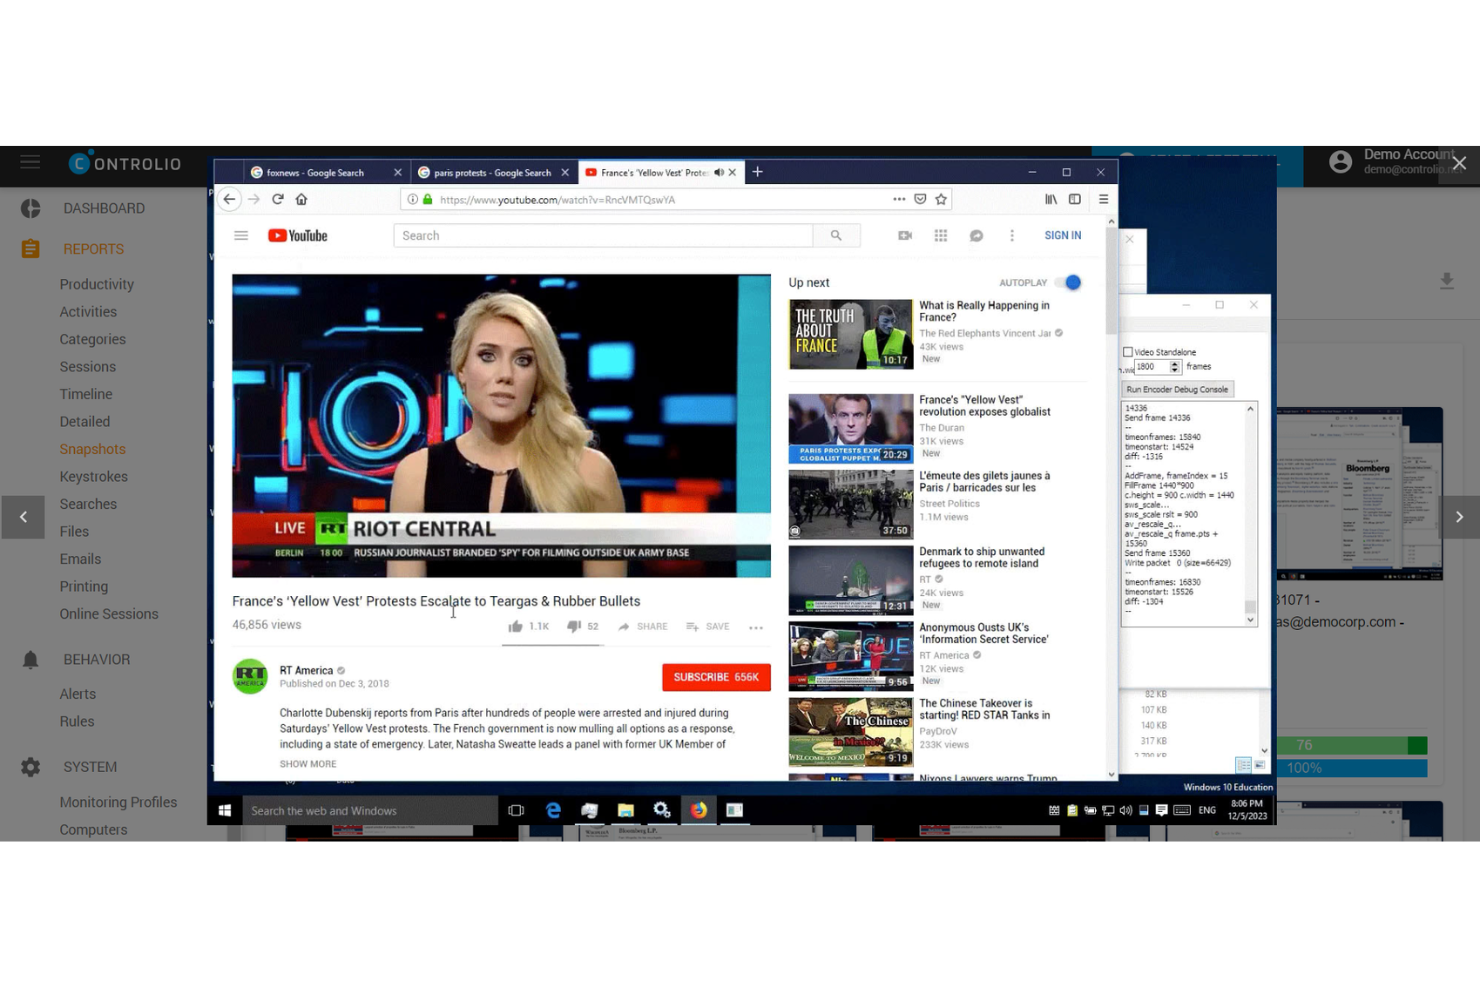This screenshot has width=1480, height=987.
Task: Open YouTube messages icon
Action: tap(976, 236)
